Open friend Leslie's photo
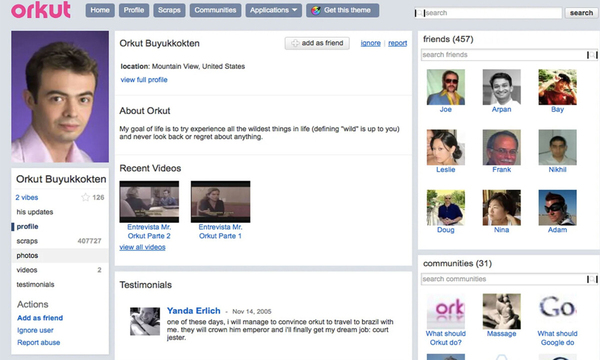Image resolution: width=600 pixels, height=360 pixels. [446, 147]
